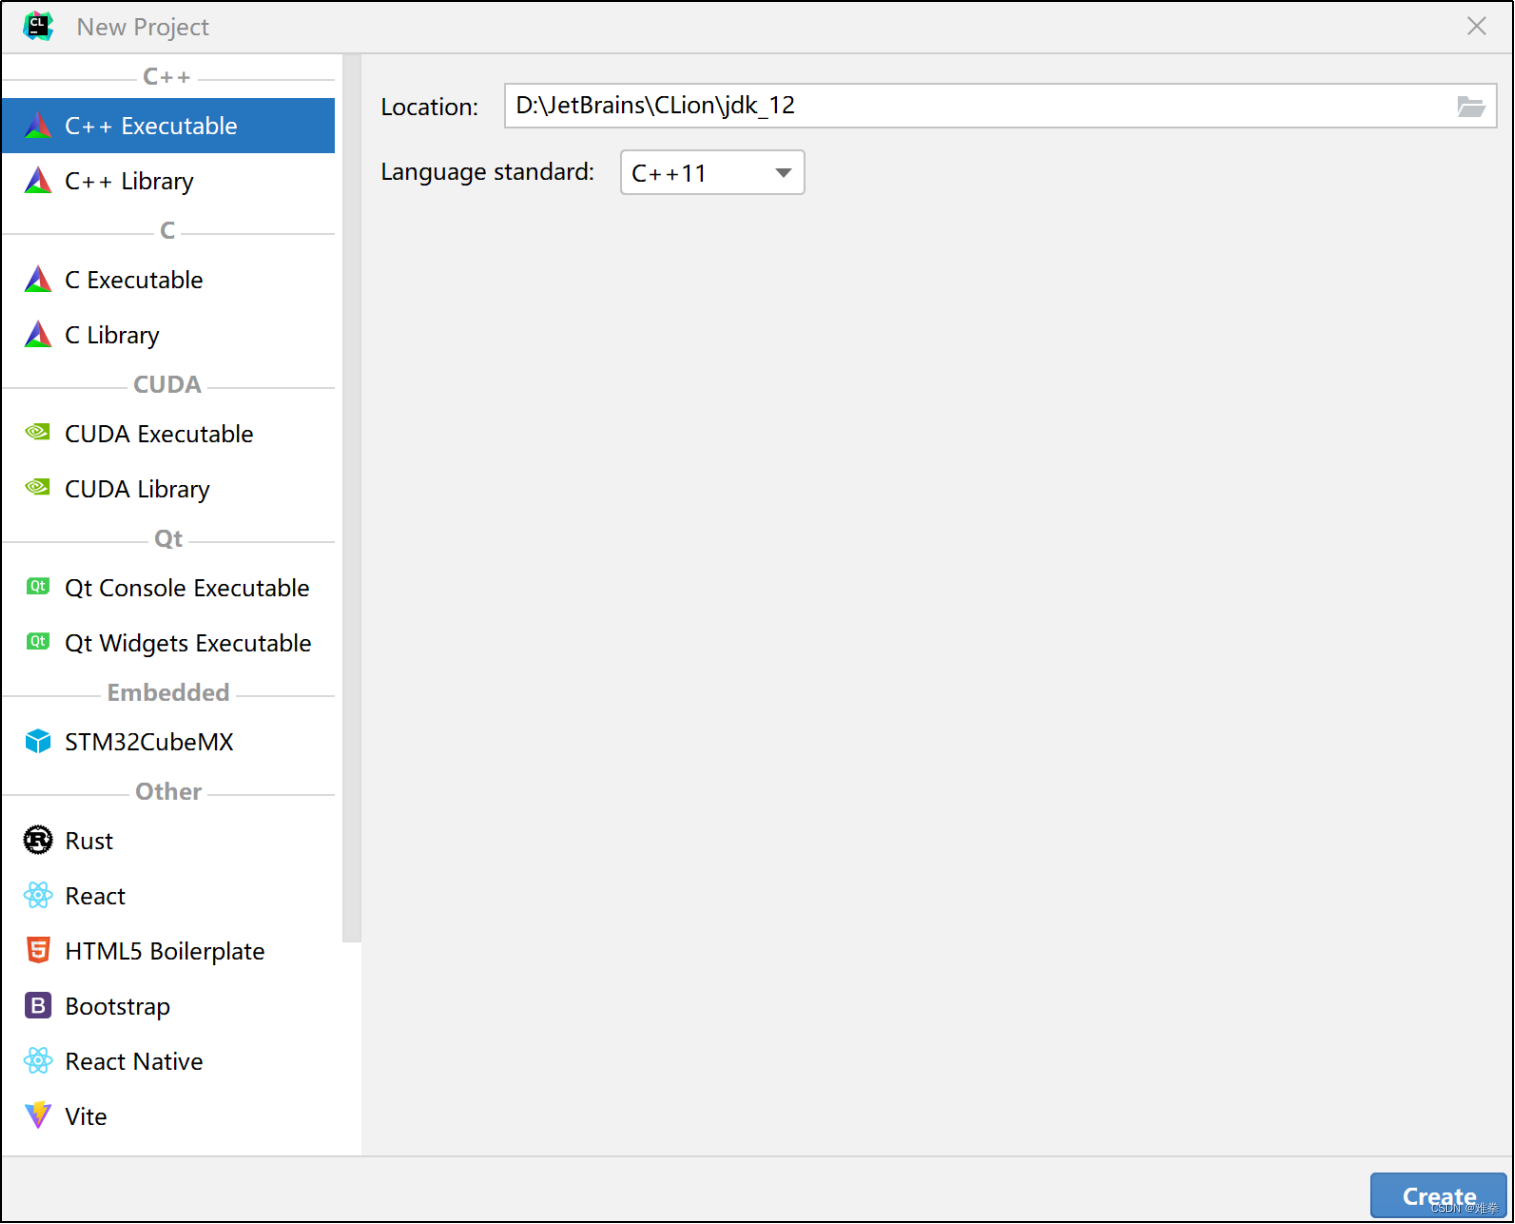This screenshot has height=1224, width=1515.
Task: Choose the Vite lightning icon
Action: tap(38, 1115)
